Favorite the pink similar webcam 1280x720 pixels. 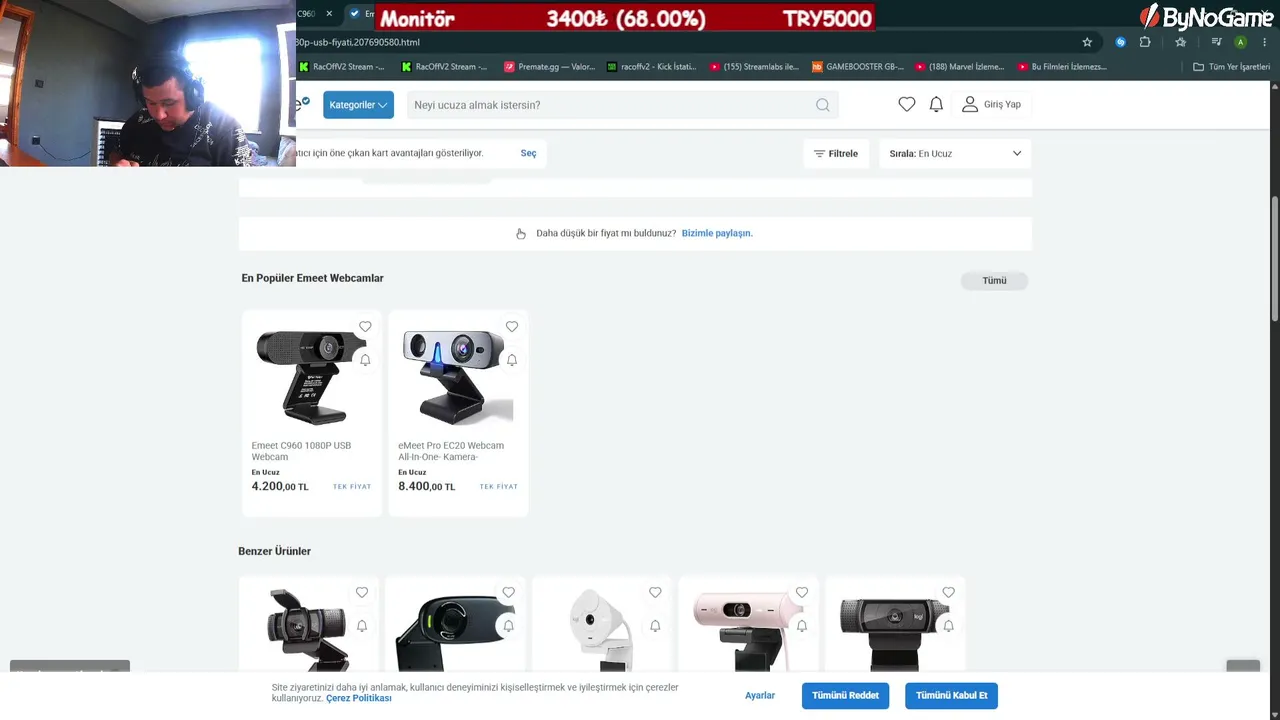point(802,593)
